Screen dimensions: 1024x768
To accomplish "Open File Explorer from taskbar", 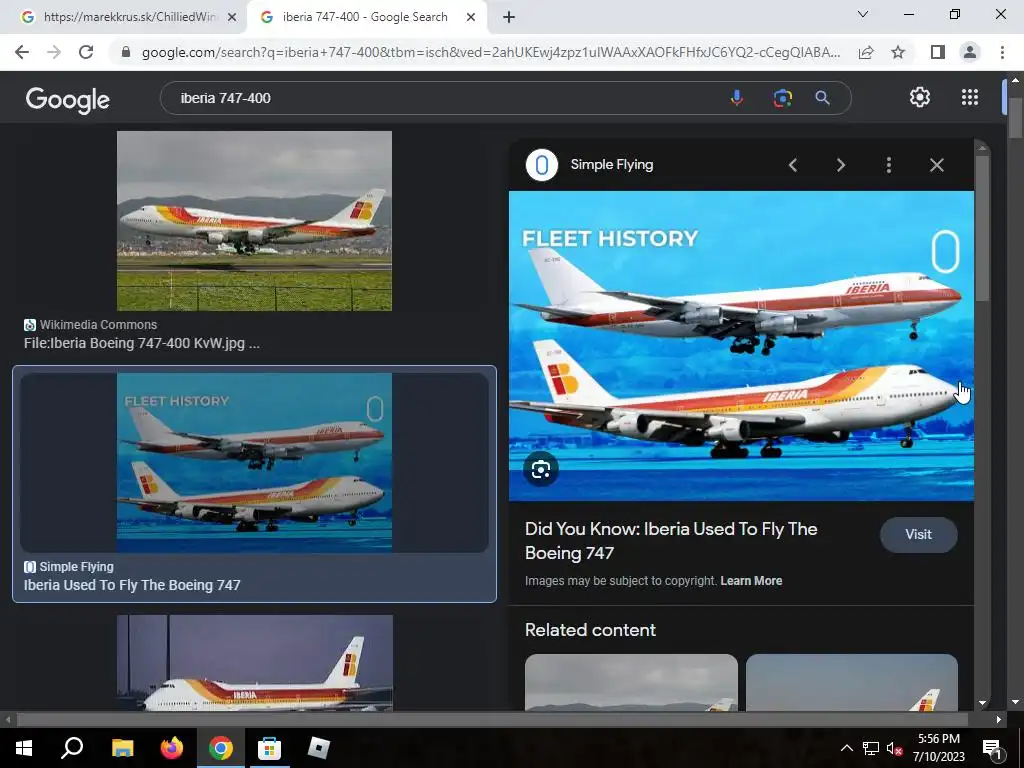I will click(122, 748).
